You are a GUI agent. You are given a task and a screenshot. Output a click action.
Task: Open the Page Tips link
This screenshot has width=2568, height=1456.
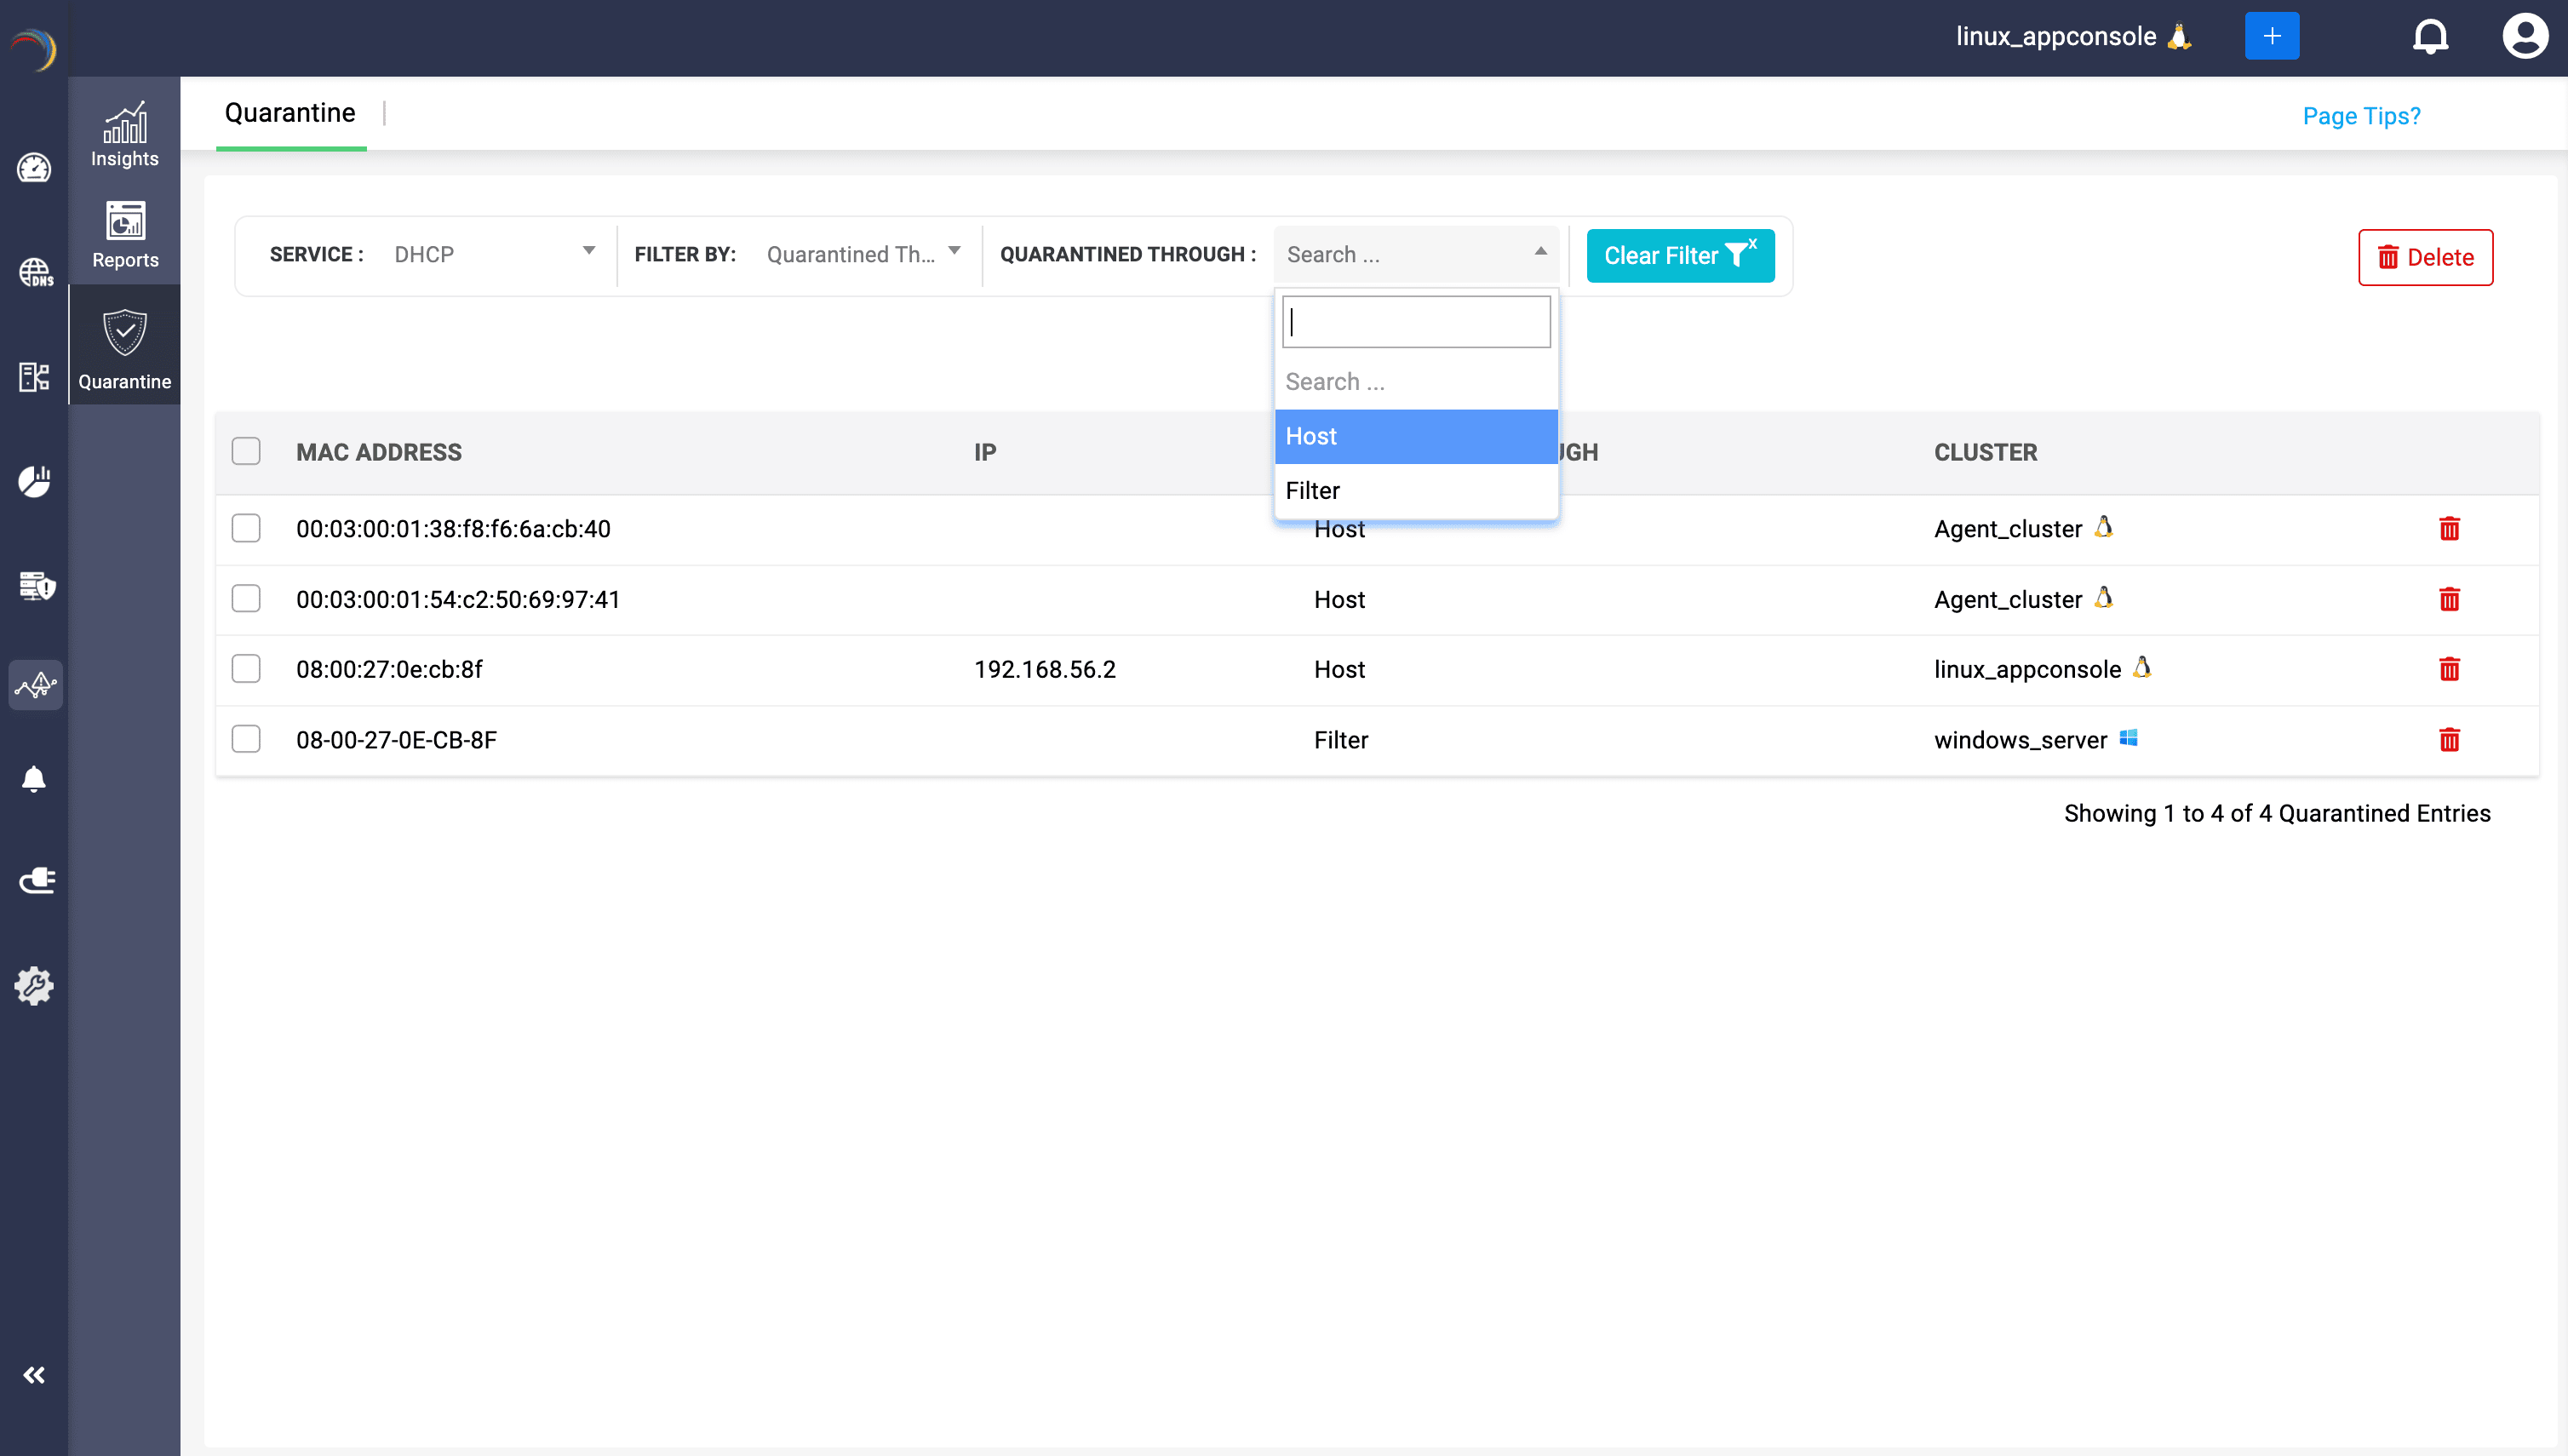point(2361,116)
